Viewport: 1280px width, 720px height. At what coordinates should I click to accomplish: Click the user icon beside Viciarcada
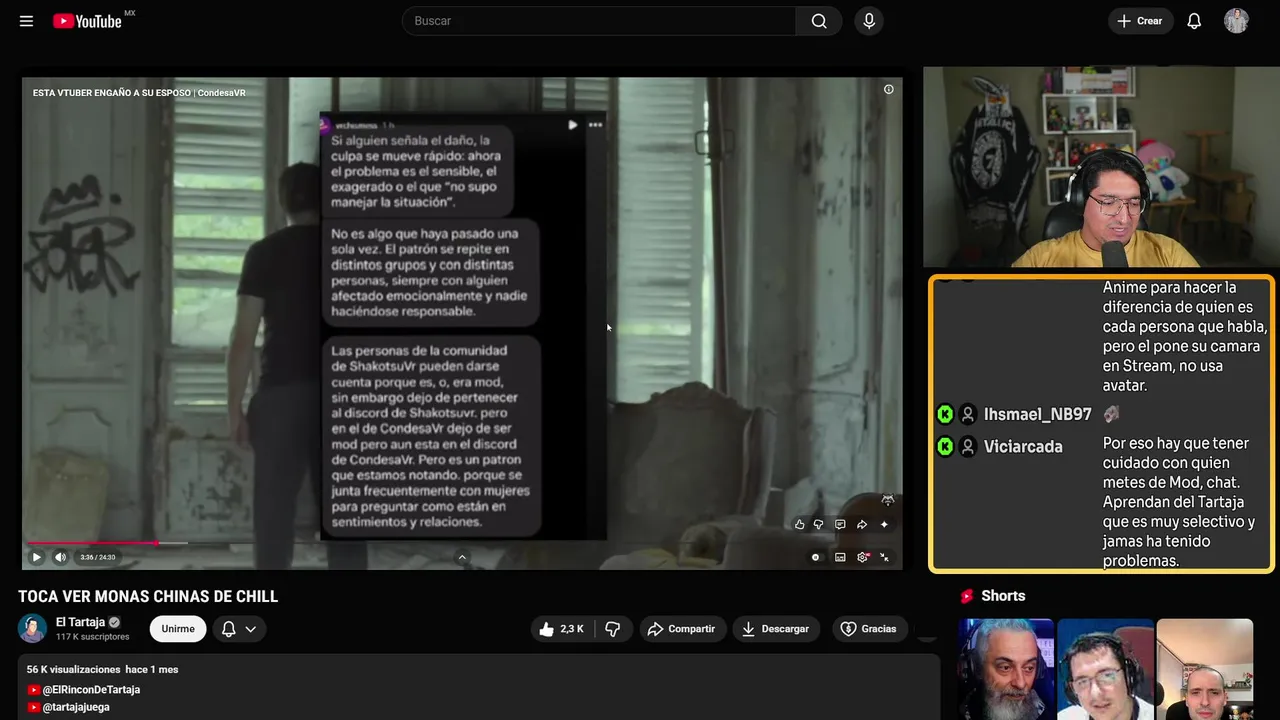tap(968, 447)
